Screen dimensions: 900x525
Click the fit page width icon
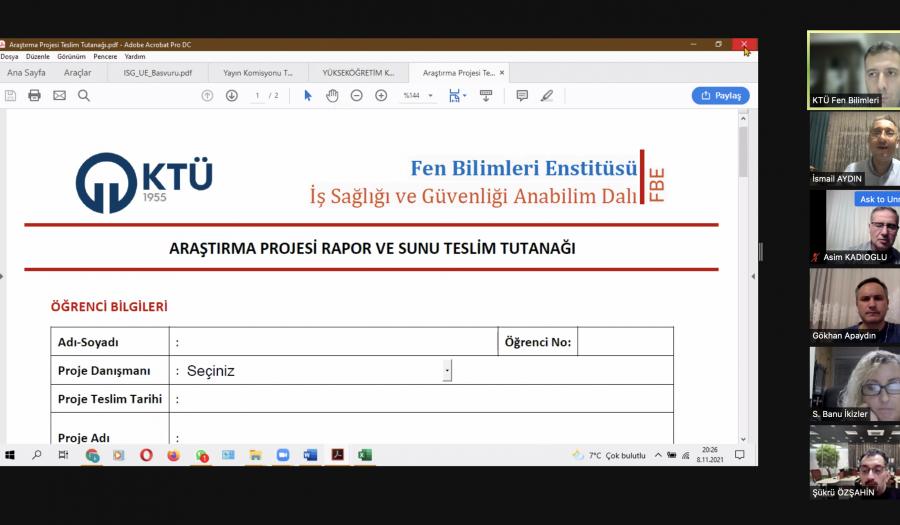click(x=455, y=96)
